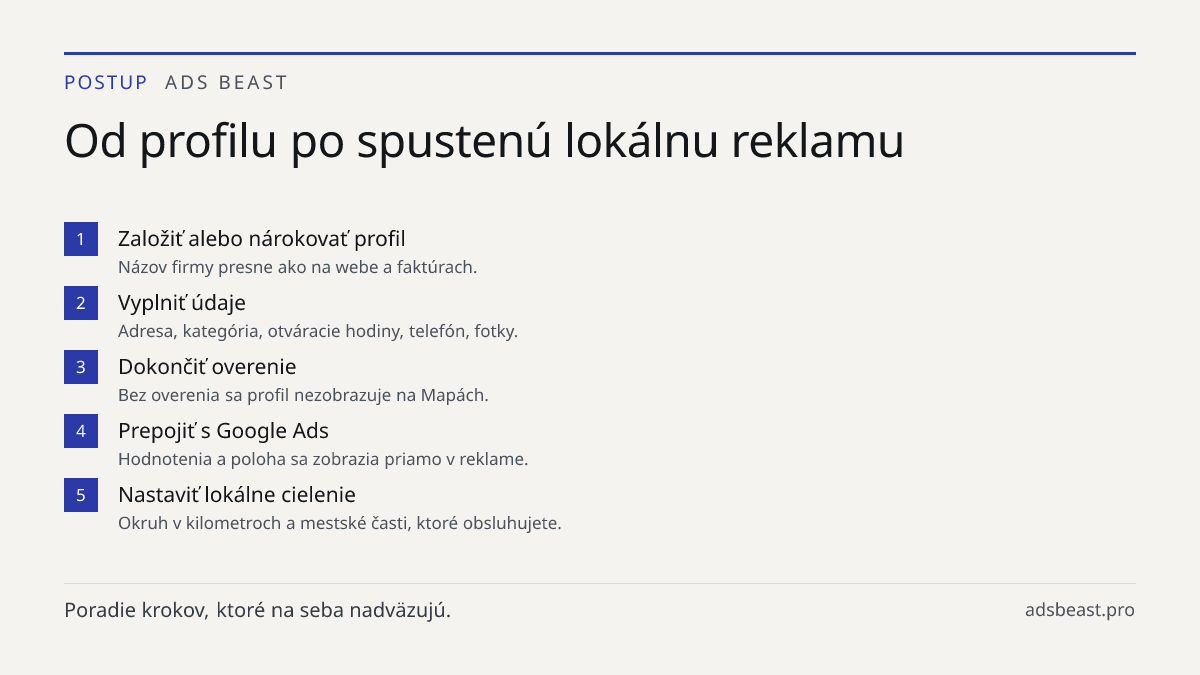
Task: Click the 'POSTUP' label in the header
Action: click(106, 82)
